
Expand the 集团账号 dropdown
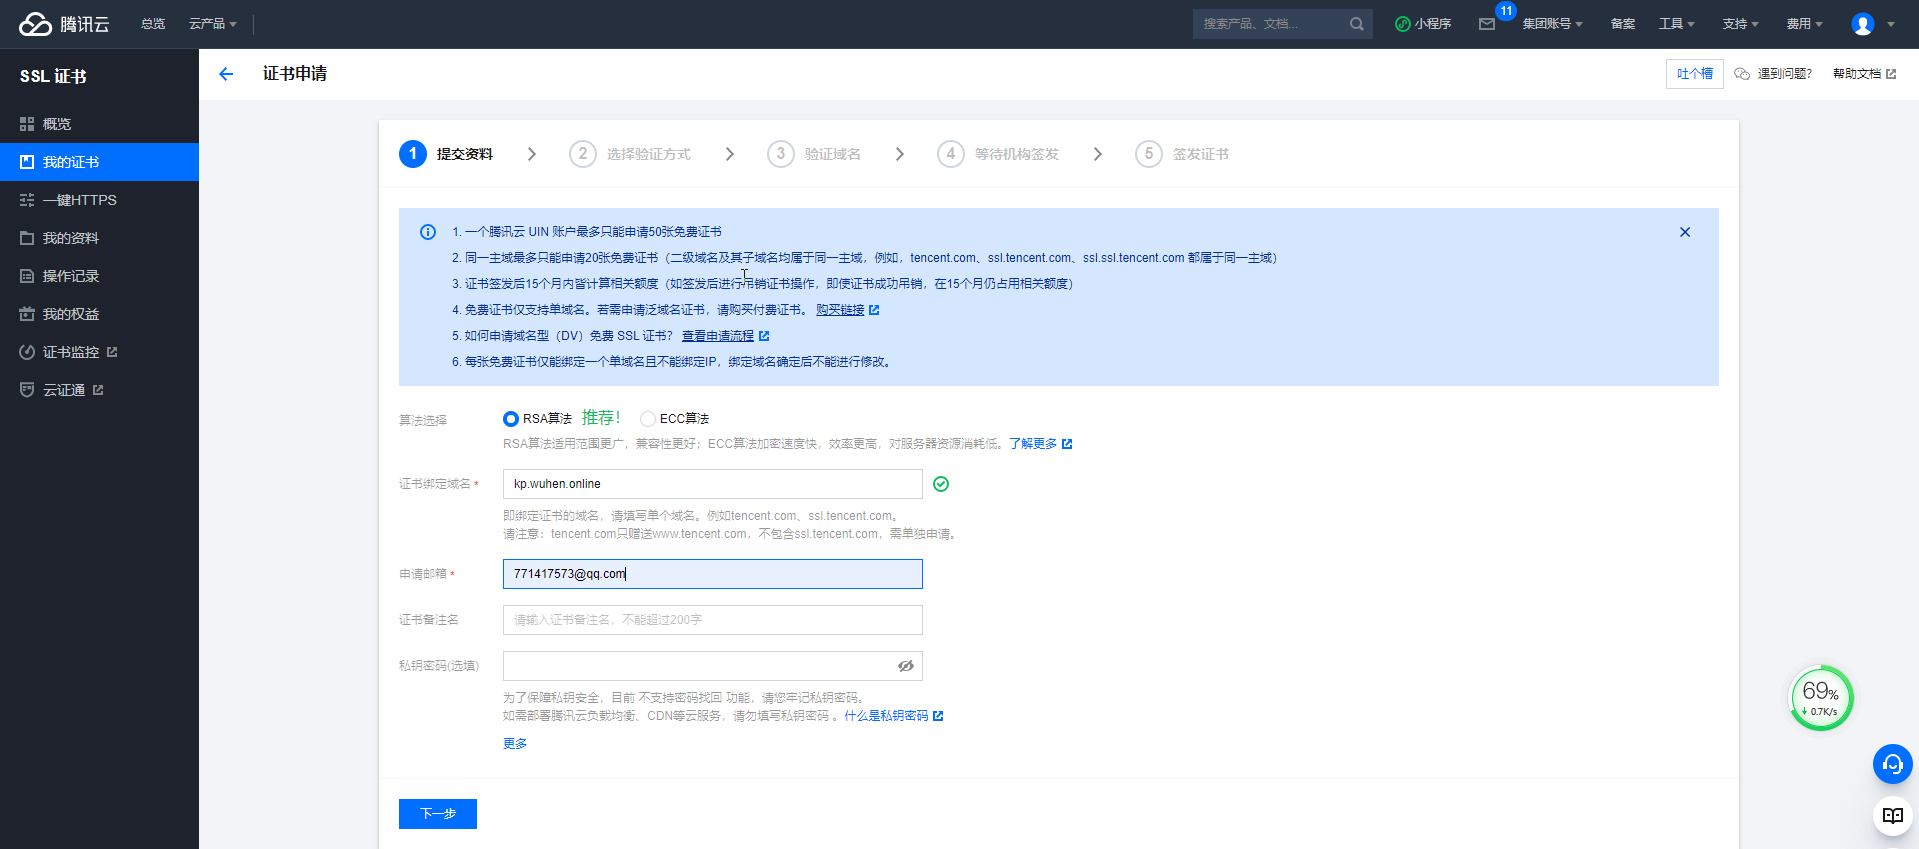[1552, 24]
